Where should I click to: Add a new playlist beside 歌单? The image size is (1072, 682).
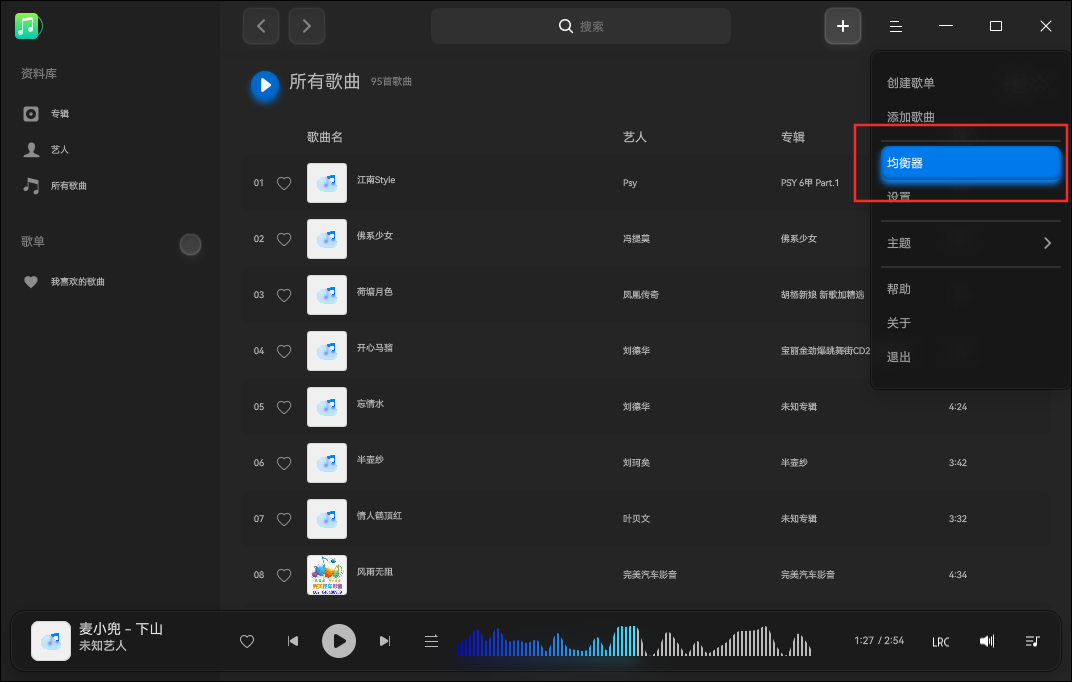tap(190, 244)
